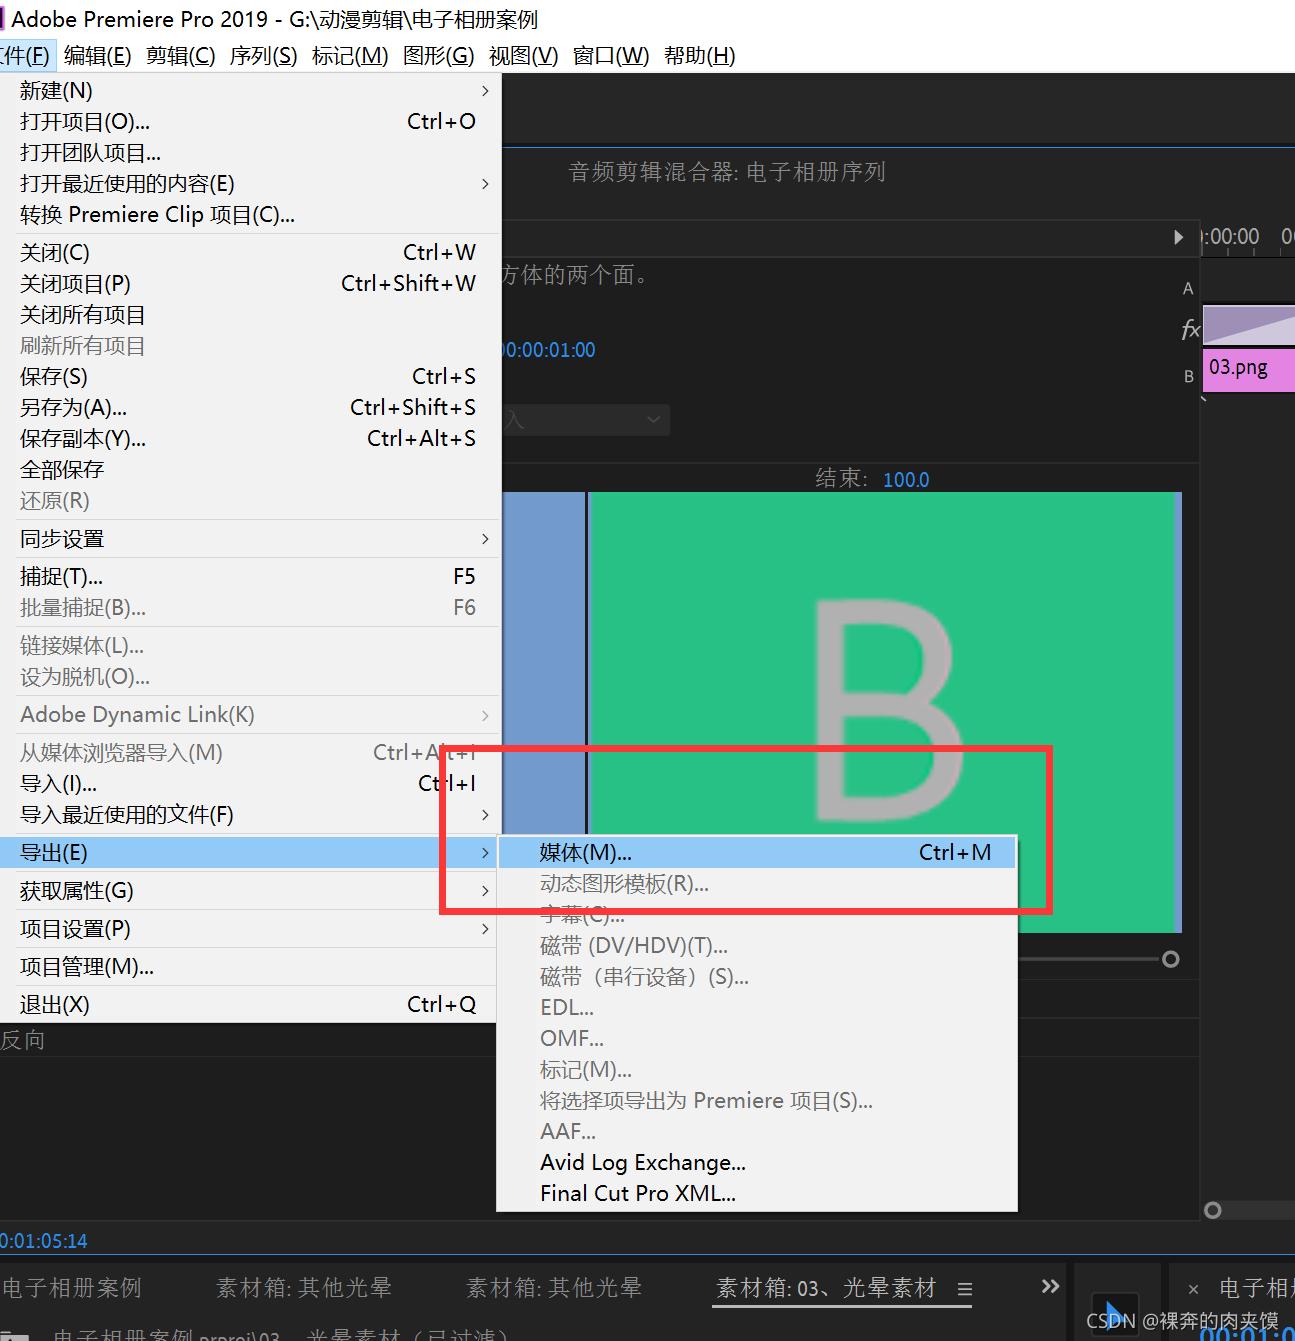The height and width of the screenshot is (1341, 1295).
Task: Close the 电子相册 sequence tab with the ×
Action: point(1193,1289)
